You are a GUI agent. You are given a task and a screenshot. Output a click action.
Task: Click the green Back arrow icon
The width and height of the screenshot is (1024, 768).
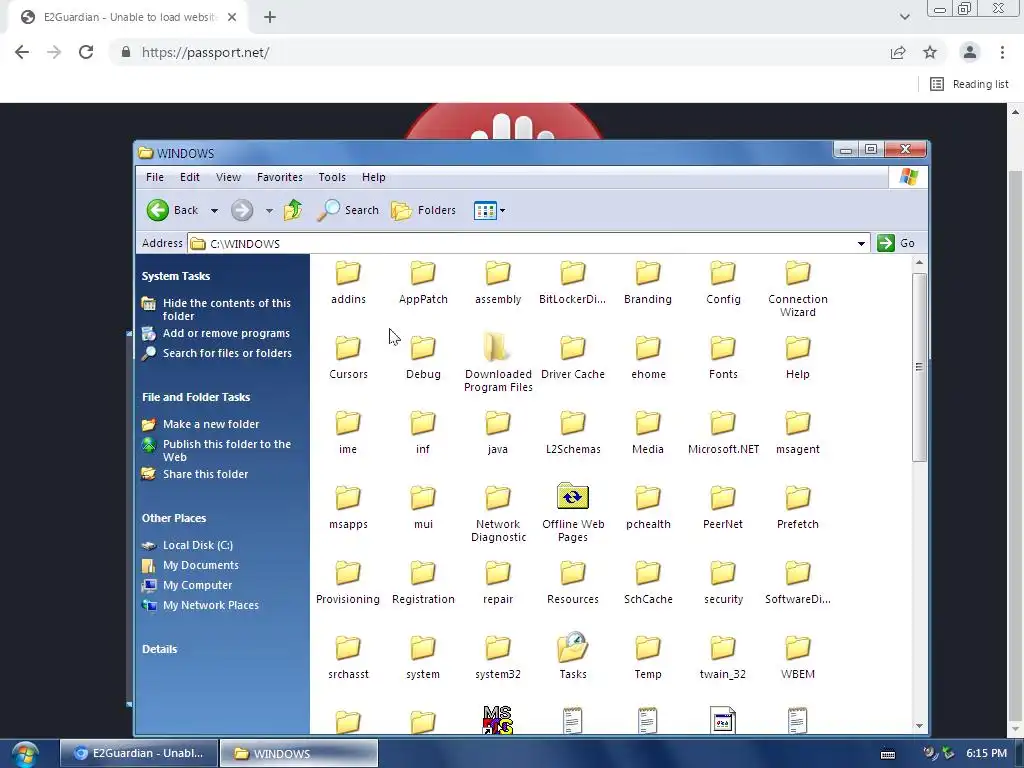pyautogui.click(x=157, y=210)
